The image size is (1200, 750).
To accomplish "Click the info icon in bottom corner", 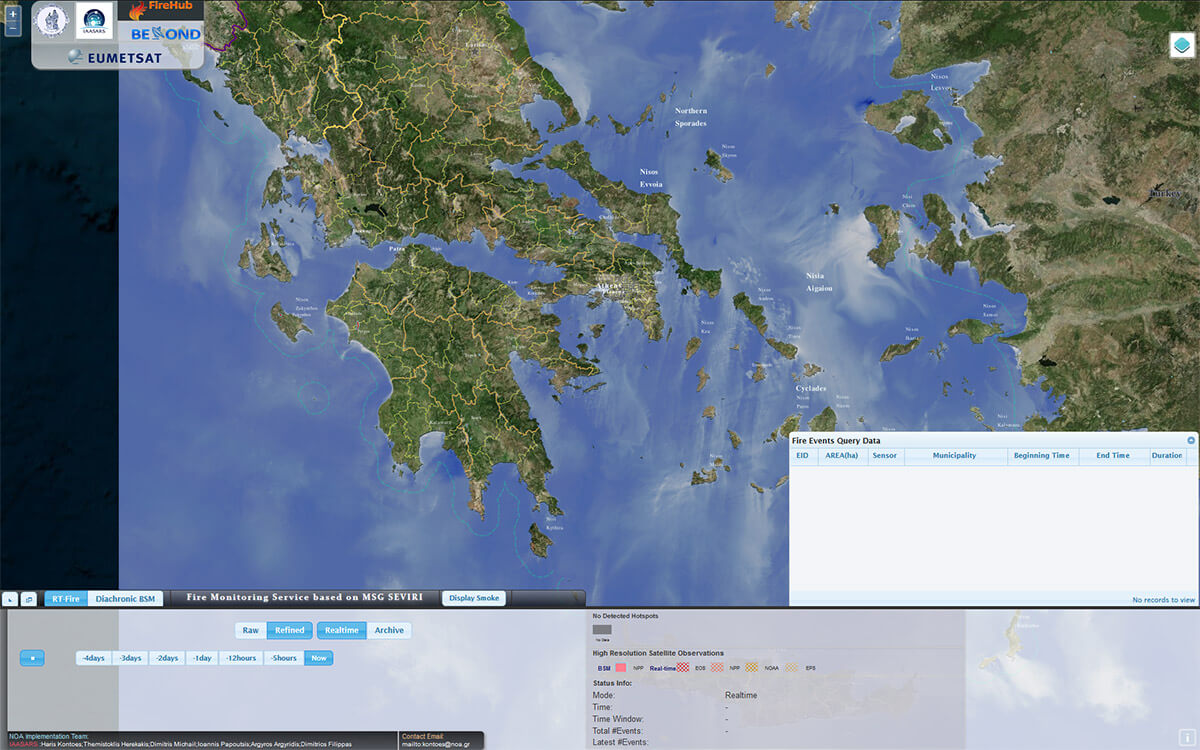I will point(1184,737).
